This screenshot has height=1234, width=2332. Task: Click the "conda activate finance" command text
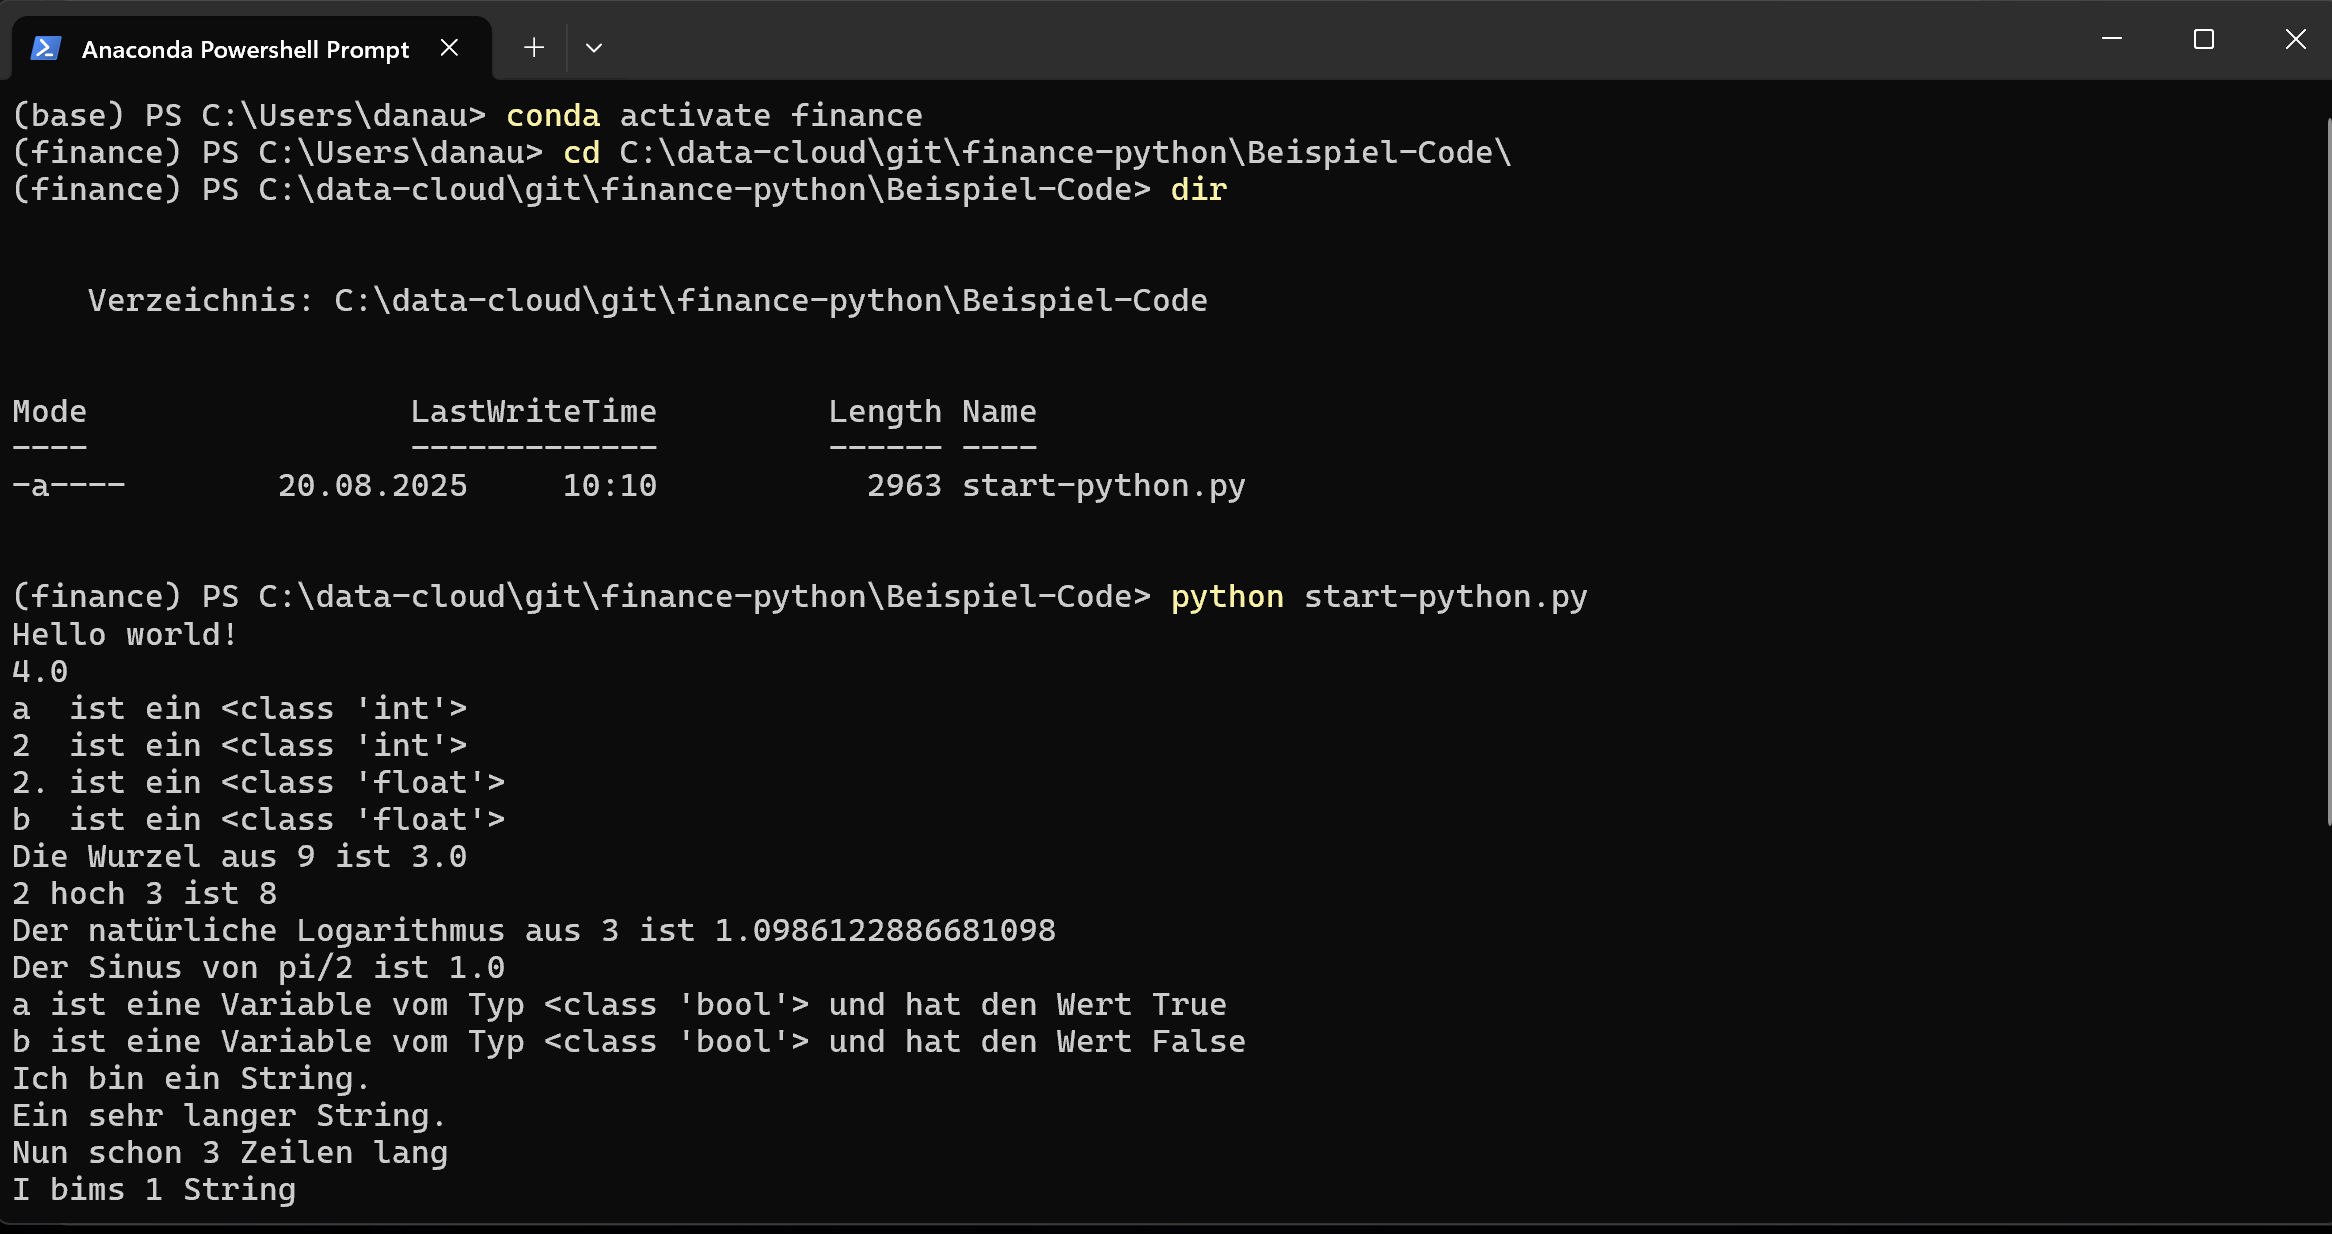714,116
